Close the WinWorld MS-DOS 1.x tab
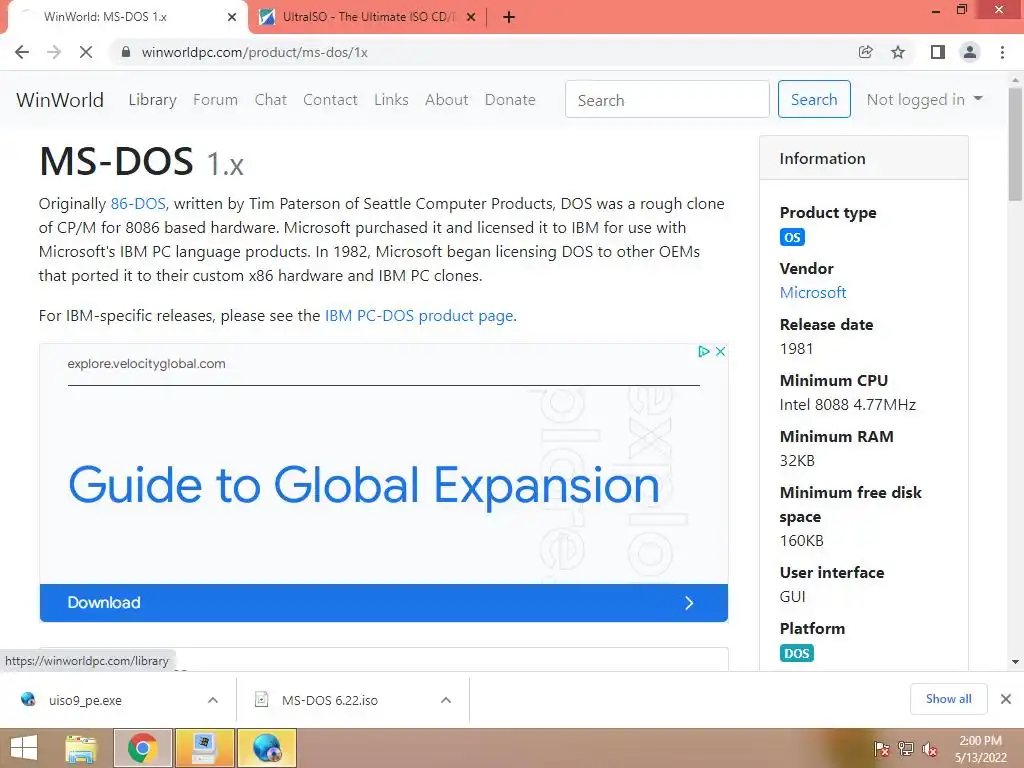 232,18
